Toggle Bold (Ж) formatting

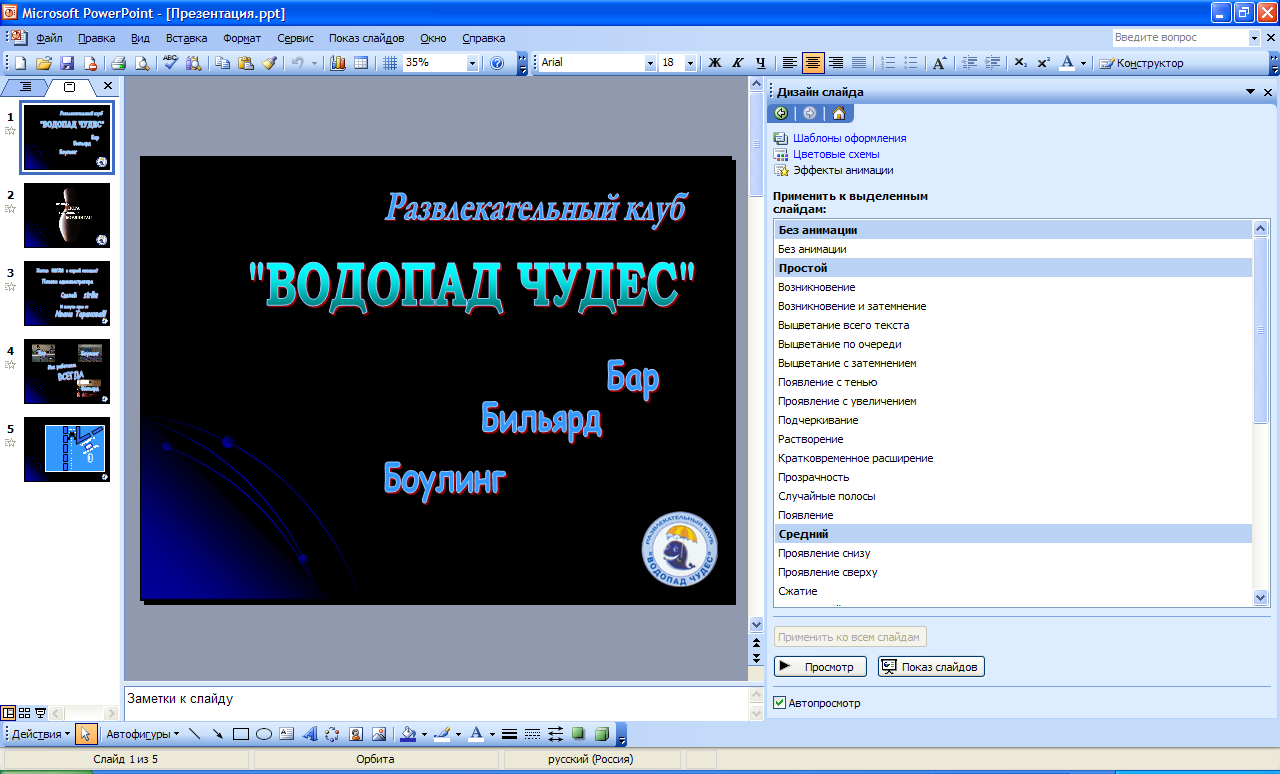click(x=715, y=63)
